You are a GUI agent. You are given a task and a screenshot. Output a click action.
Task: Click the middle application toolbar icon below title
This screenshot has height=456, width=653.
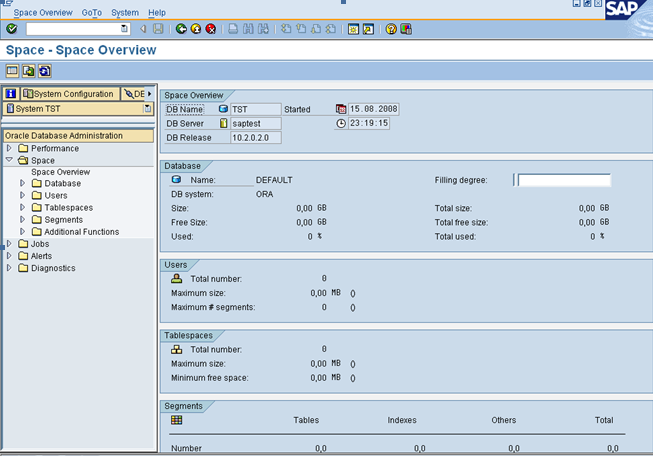28,71
